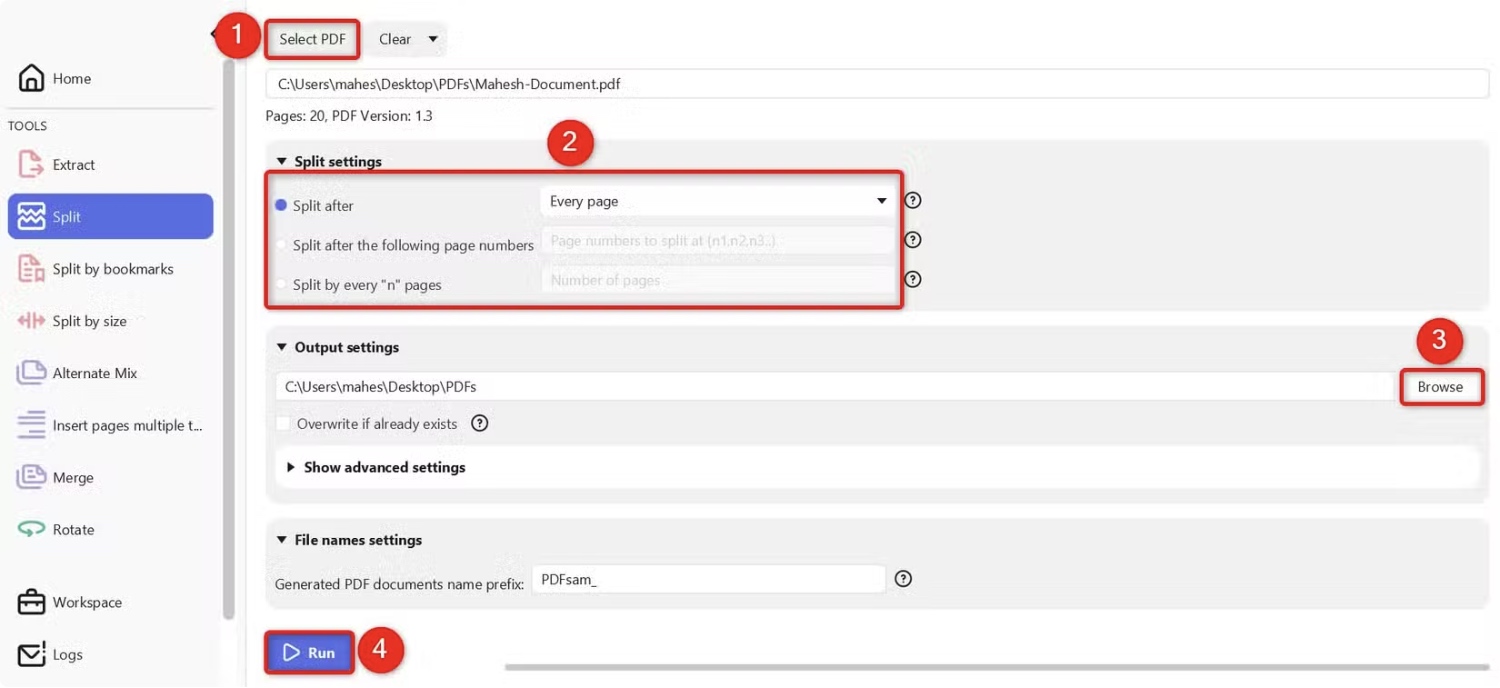Open the Workspace briefcase icon
Screen dimensions: 1500x688
31,602
